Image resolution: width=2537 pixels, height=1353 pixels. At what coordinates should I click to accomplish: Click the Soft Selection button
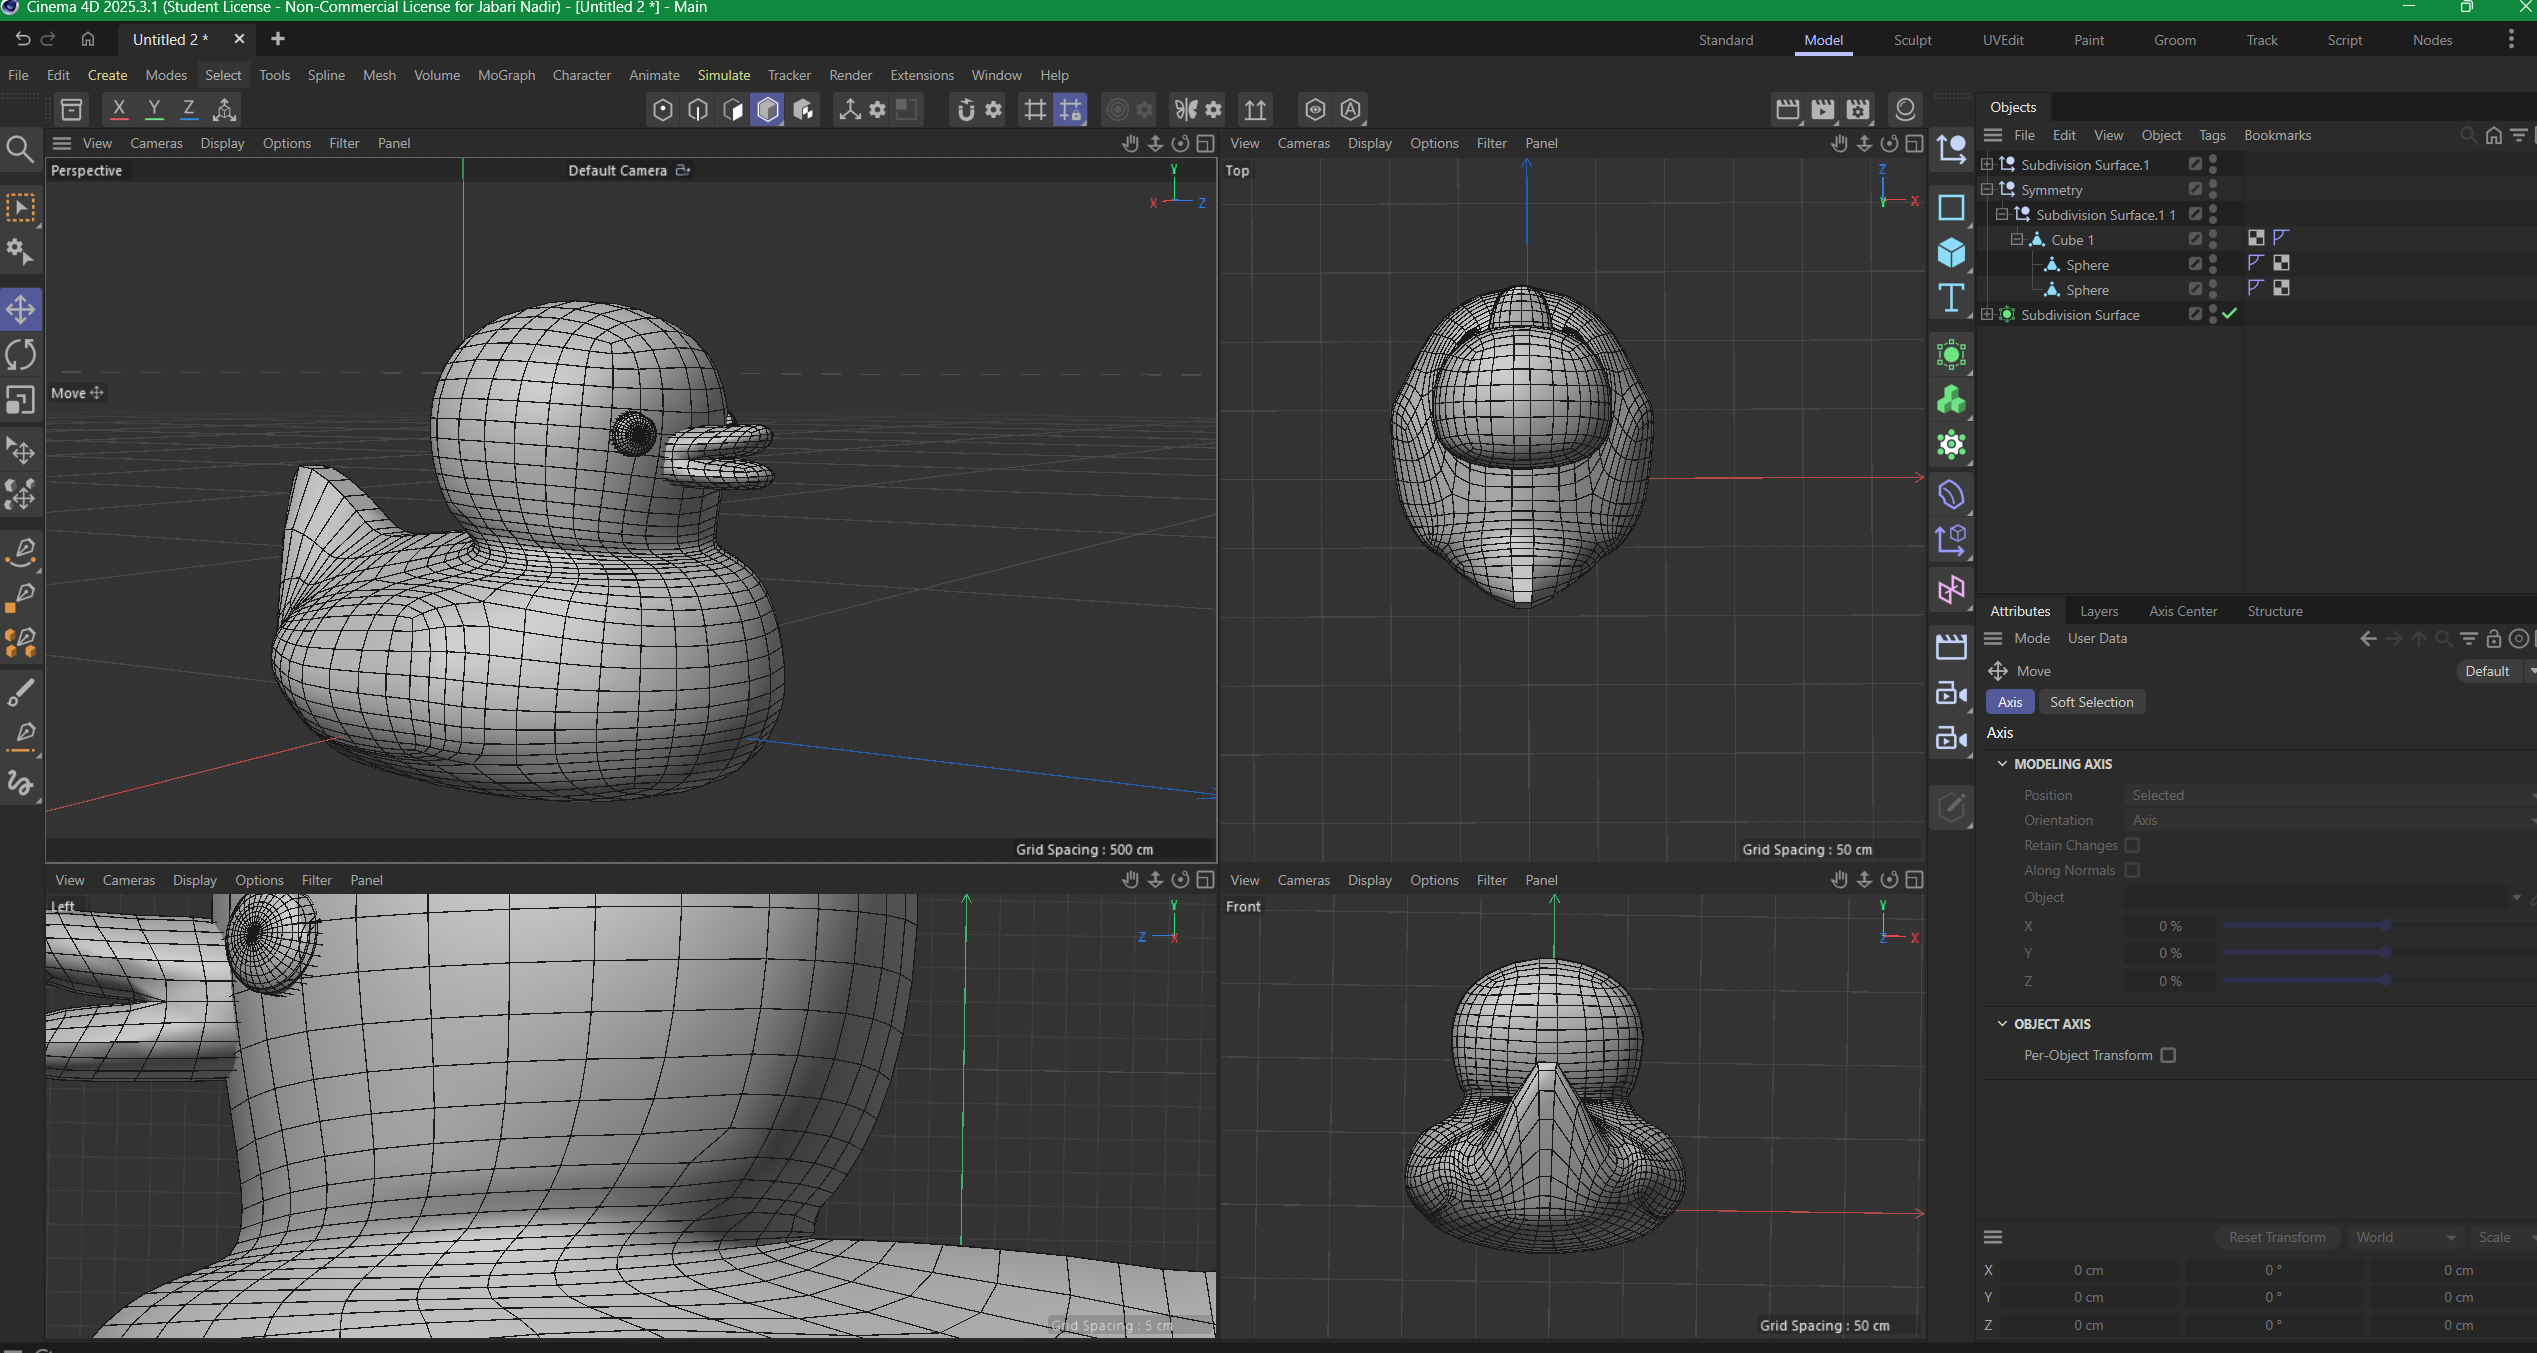[2091, 702]
